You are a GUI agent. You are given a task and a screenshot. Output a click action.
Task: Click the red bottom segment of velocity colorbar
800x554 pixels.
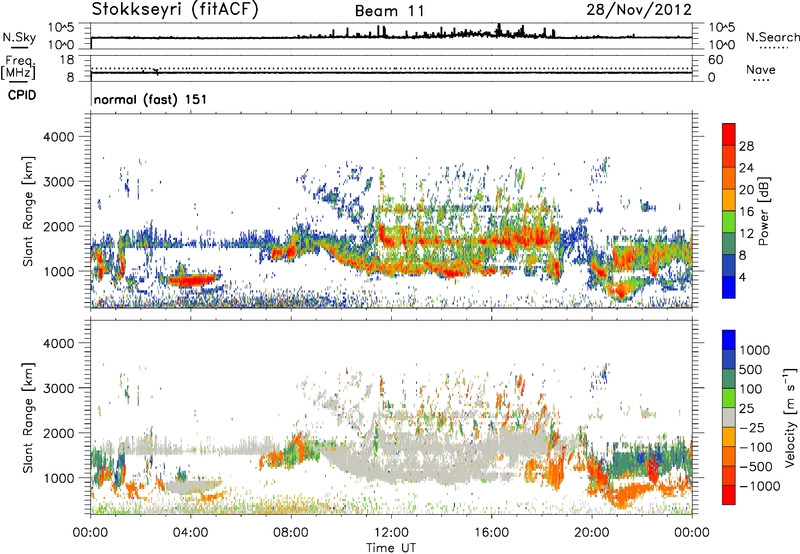[x=729, y=495]
